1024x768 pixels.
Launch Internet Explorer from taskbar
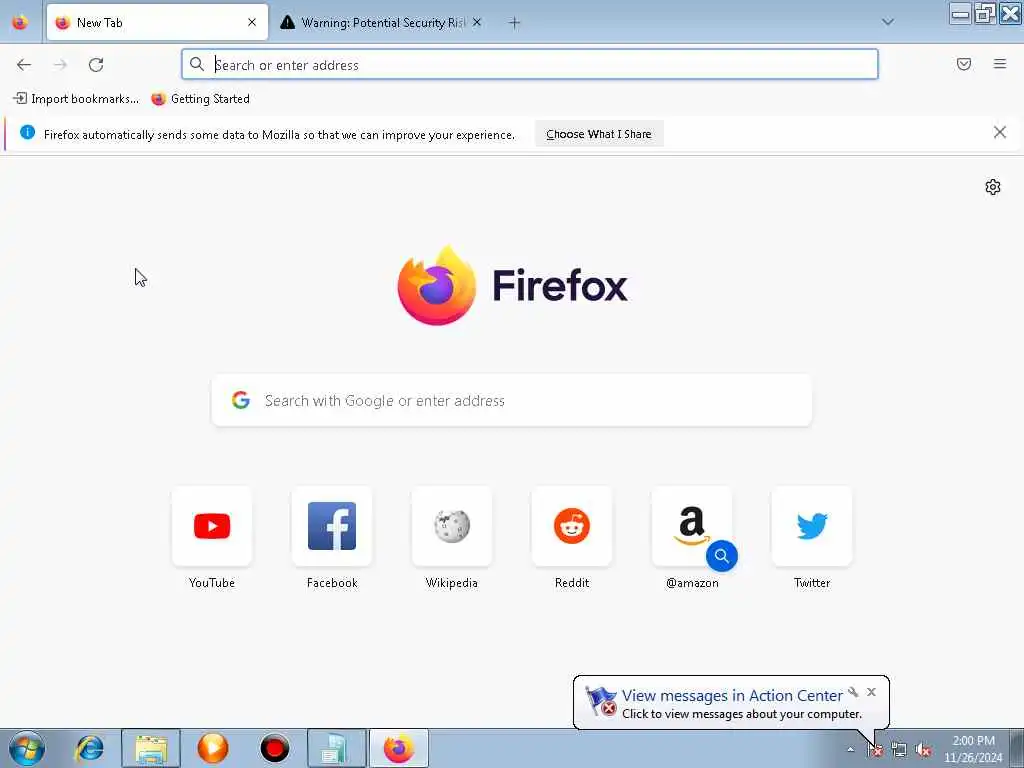click(89, 748)
